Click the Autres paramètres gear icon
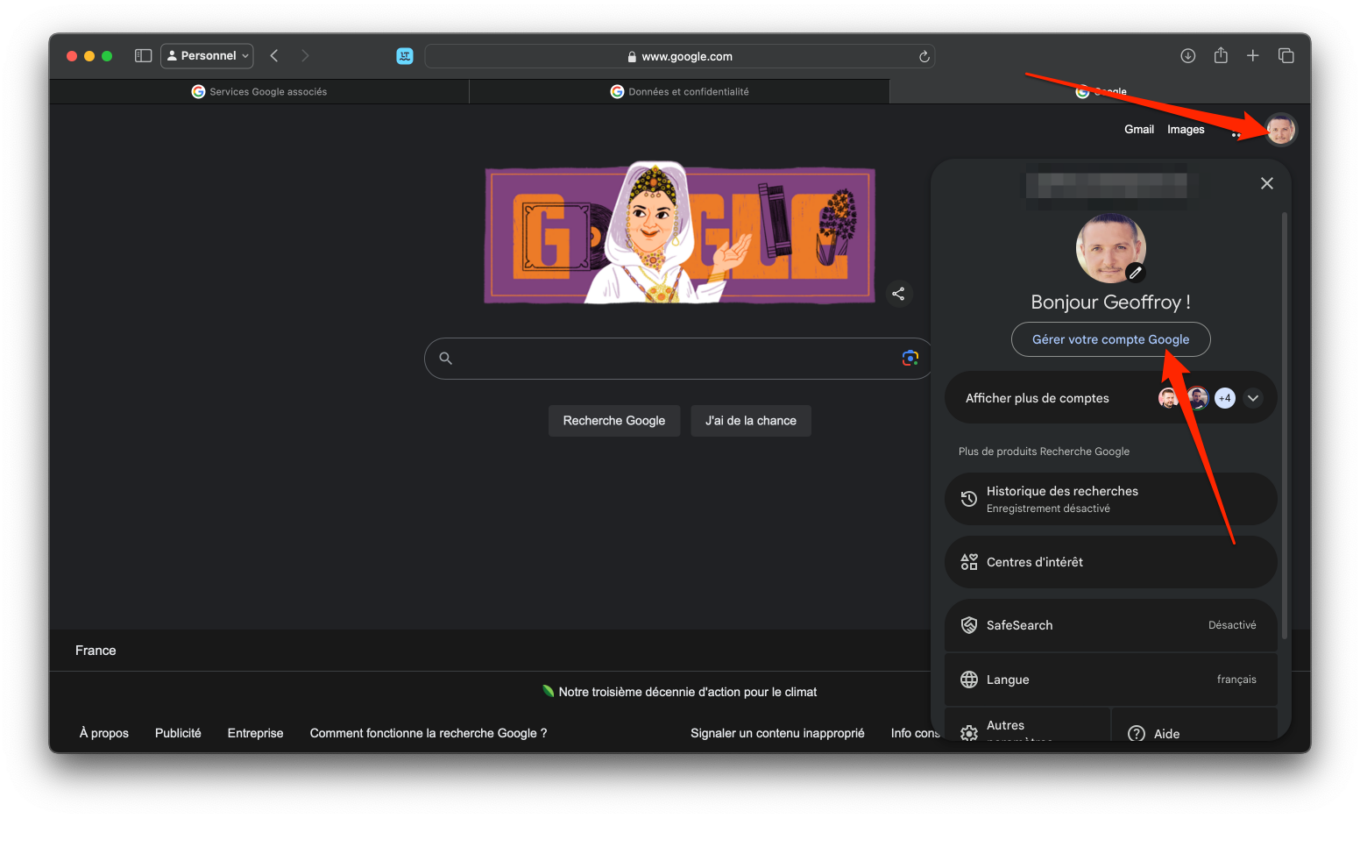 [969, 733]
